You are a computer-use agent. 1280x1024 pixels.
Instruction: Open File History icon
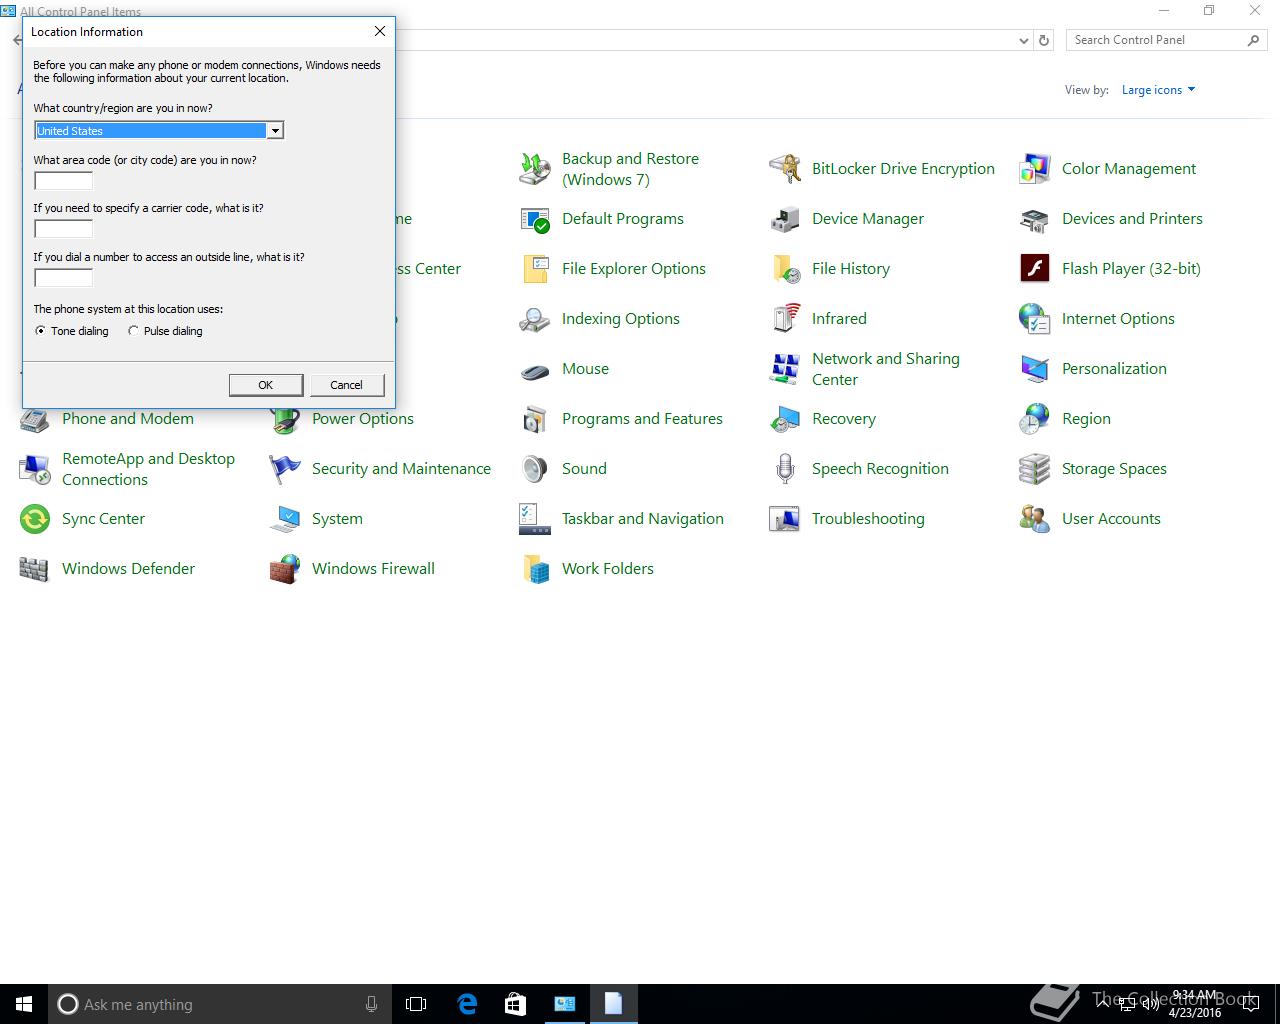pyautogui.click(x=785, y=269)
